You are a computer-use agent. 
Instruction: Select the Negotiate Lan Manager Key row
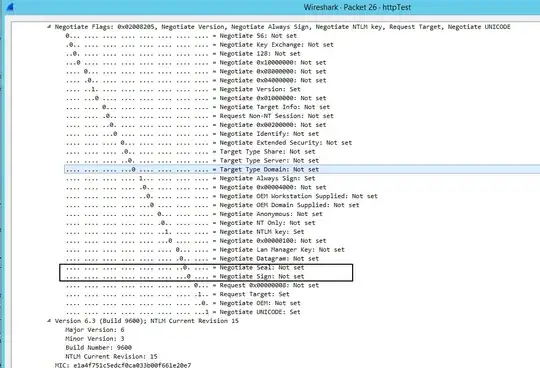[x=205, y=250]
